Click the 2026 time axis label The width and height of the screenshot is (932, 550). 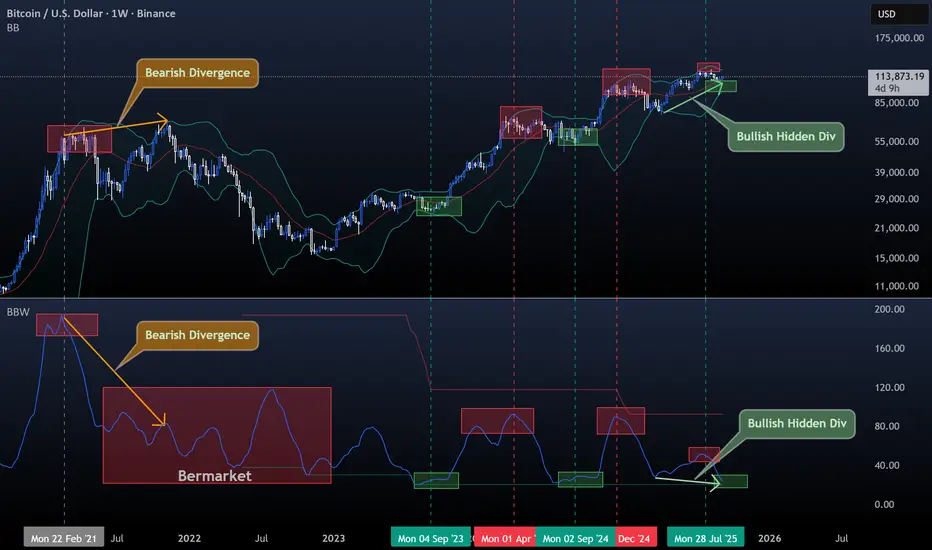(770, 538)
